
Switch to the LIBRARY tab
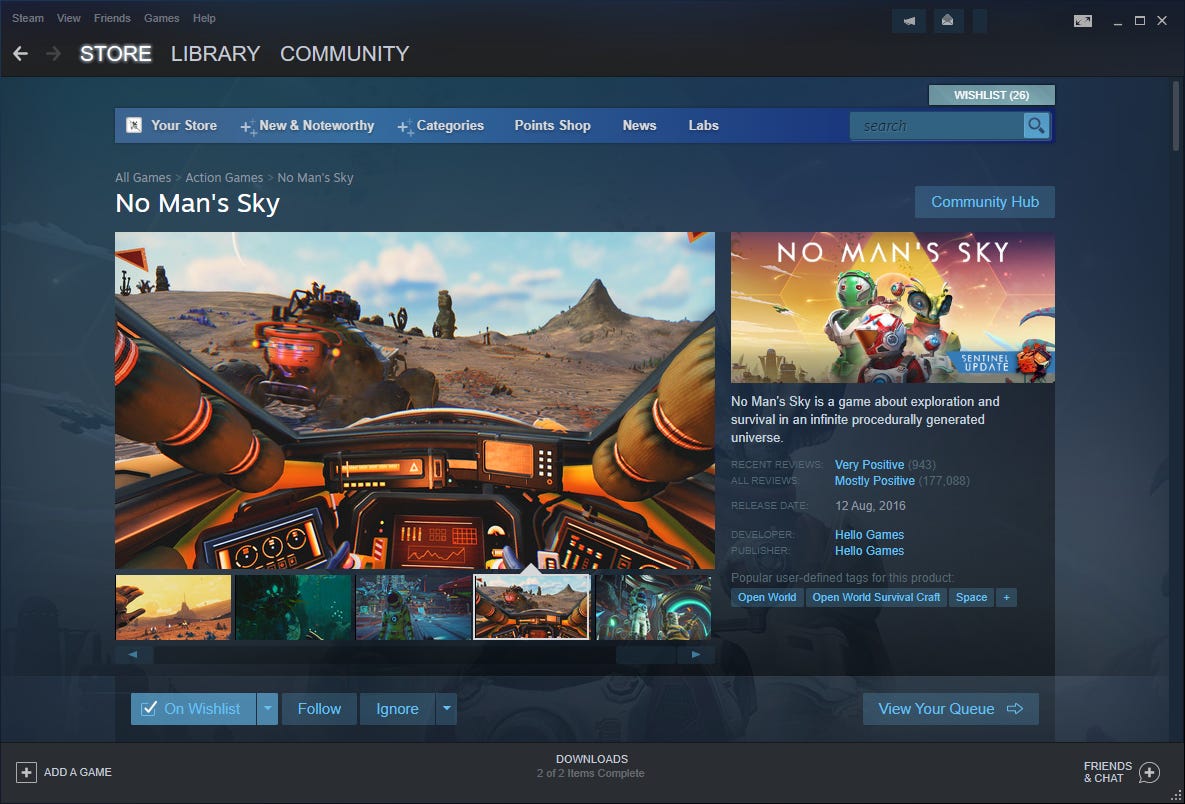coord(215,54)
